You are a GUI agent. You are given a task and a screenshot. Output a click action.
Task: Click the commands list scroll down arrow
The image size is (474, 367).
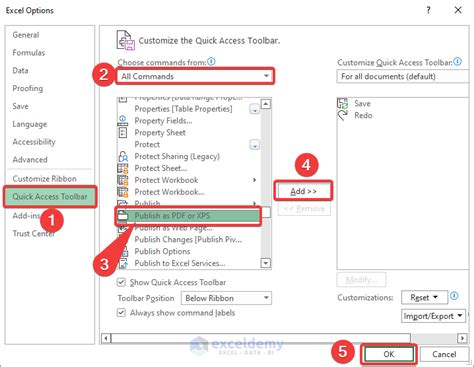(x=266, y=263)
